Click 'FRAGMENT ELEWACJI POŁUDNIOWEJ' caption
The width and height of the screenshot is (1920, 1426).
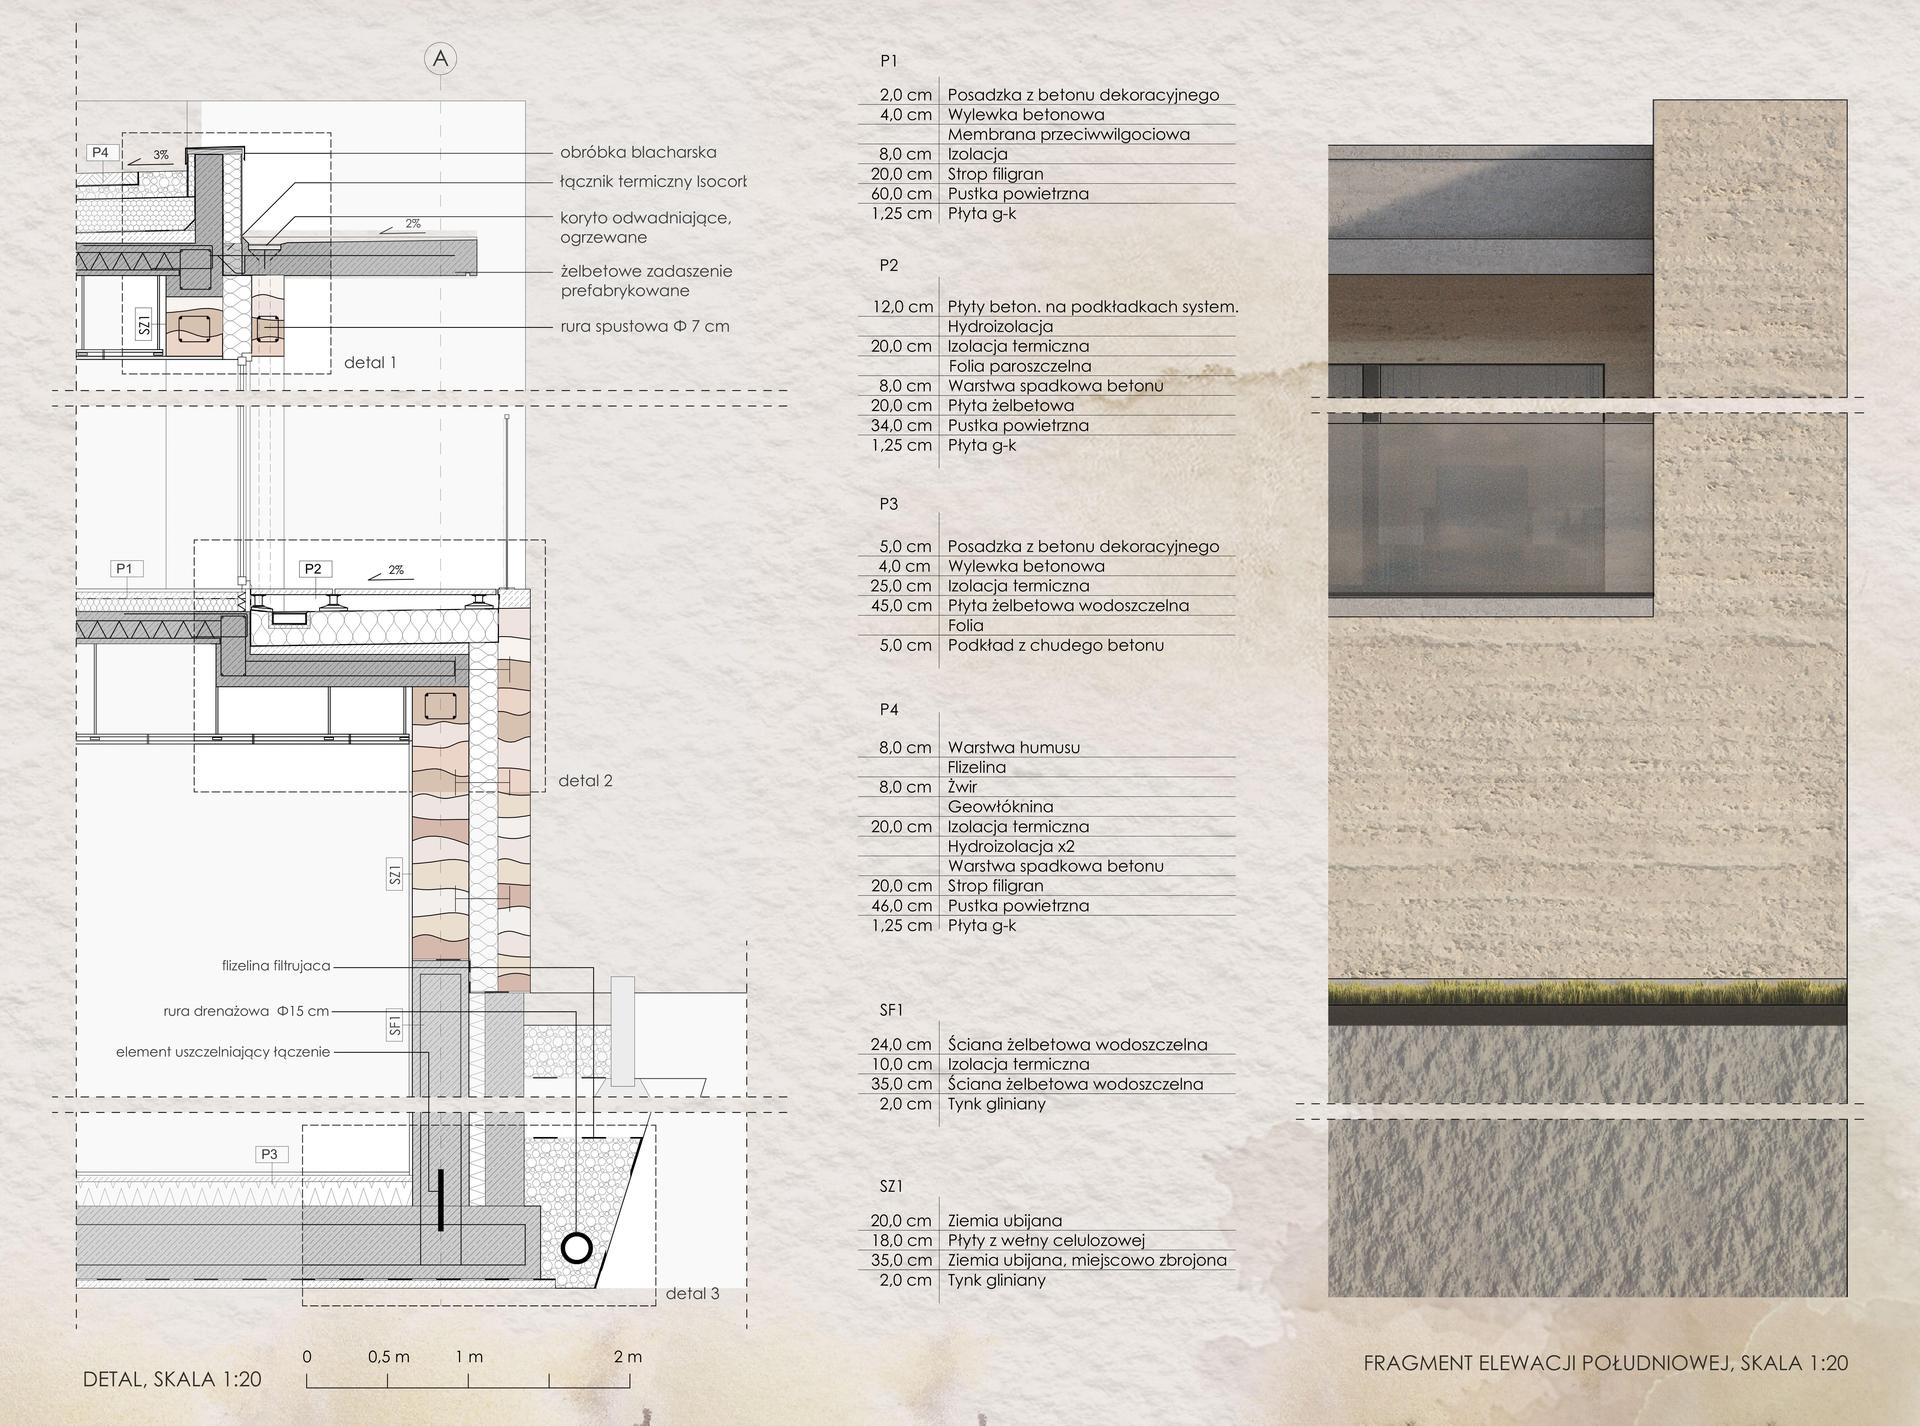1605,1363
